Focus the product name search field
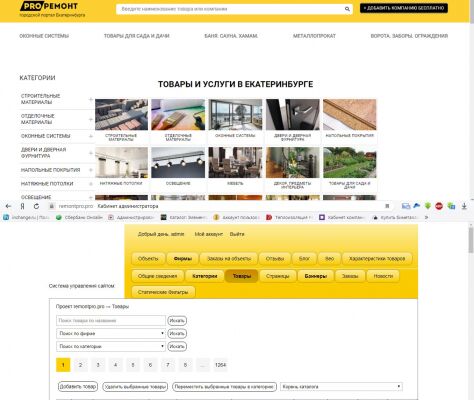Viewport: 474px width, 400px height. 111,321
